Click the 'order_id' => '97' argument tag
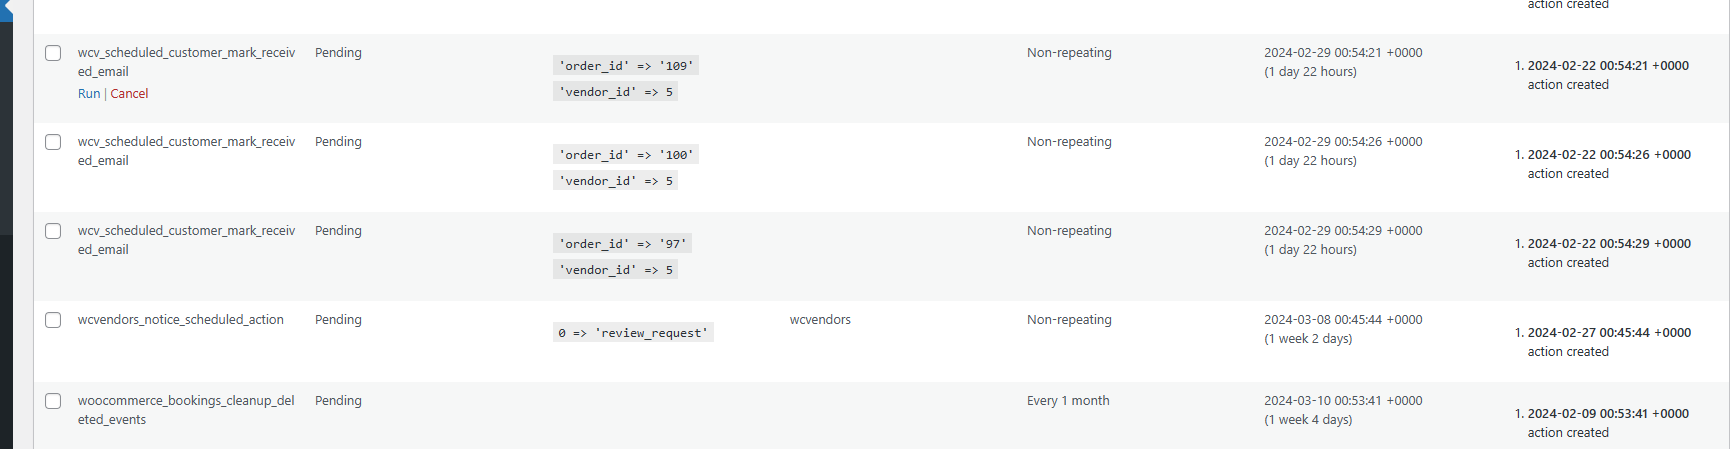 (x=622, y=244)
